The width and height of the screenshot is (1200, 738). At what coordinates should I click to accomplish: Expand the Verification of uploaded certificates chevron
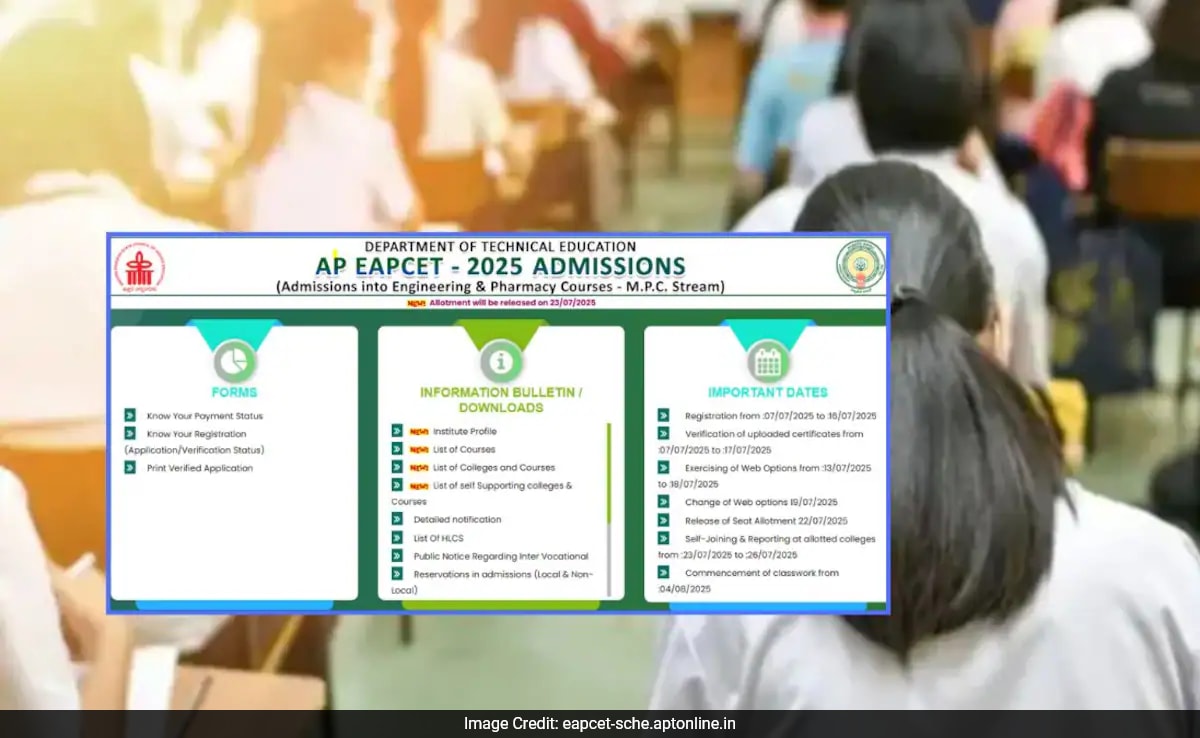tap(661, 433)
